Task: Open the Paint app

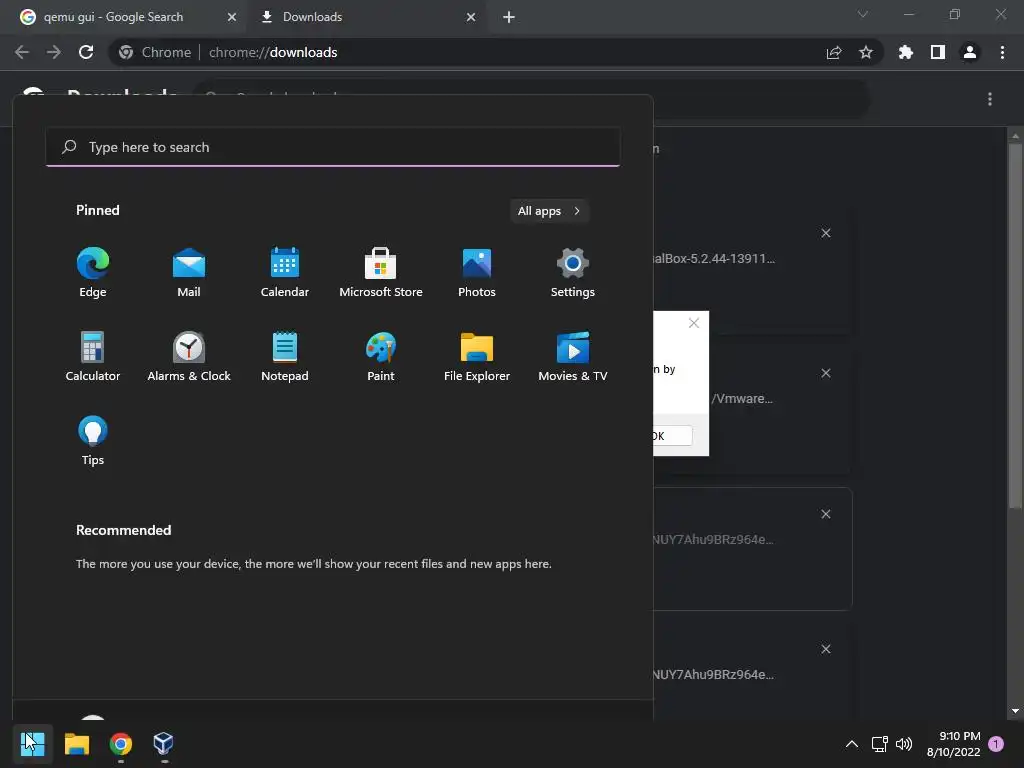Action: [x=381, y=357]
